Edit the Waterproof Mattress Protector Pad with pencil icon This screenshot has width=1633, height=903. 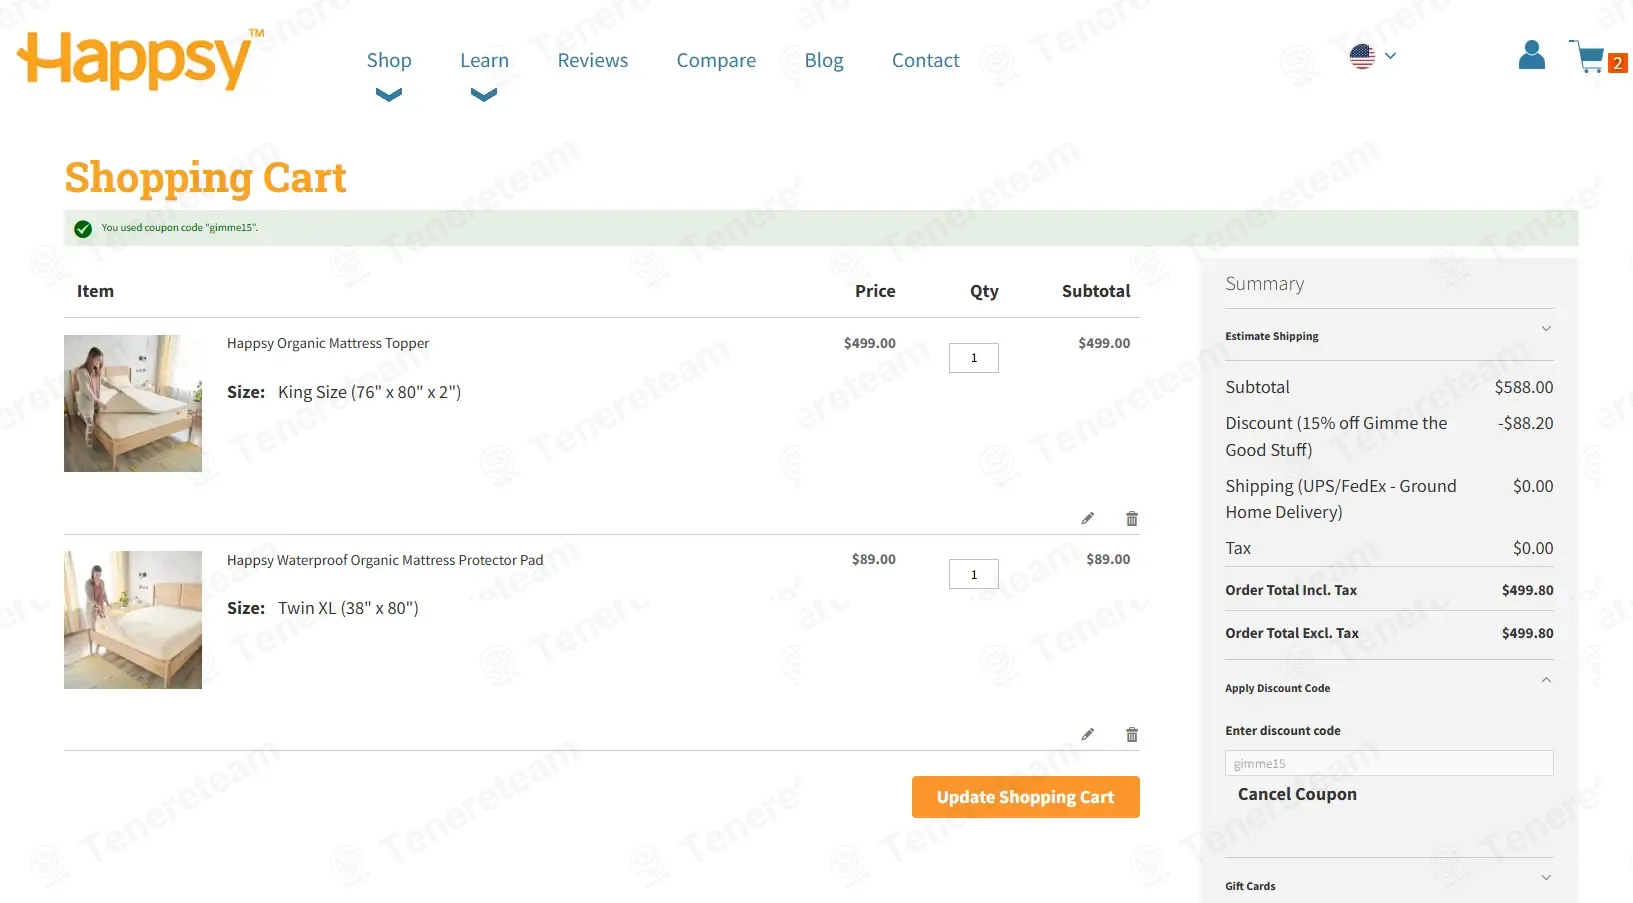1087,734
